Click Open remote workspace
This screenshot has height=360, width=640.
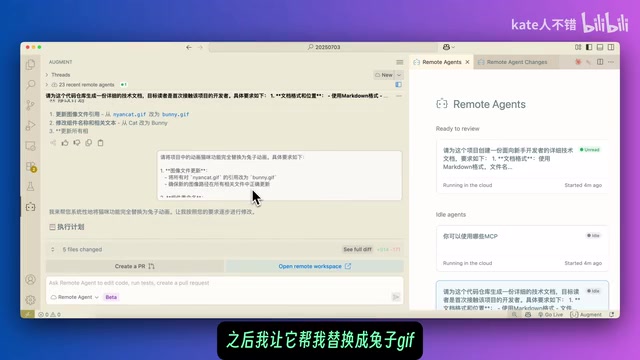click(x=314, y=266)
